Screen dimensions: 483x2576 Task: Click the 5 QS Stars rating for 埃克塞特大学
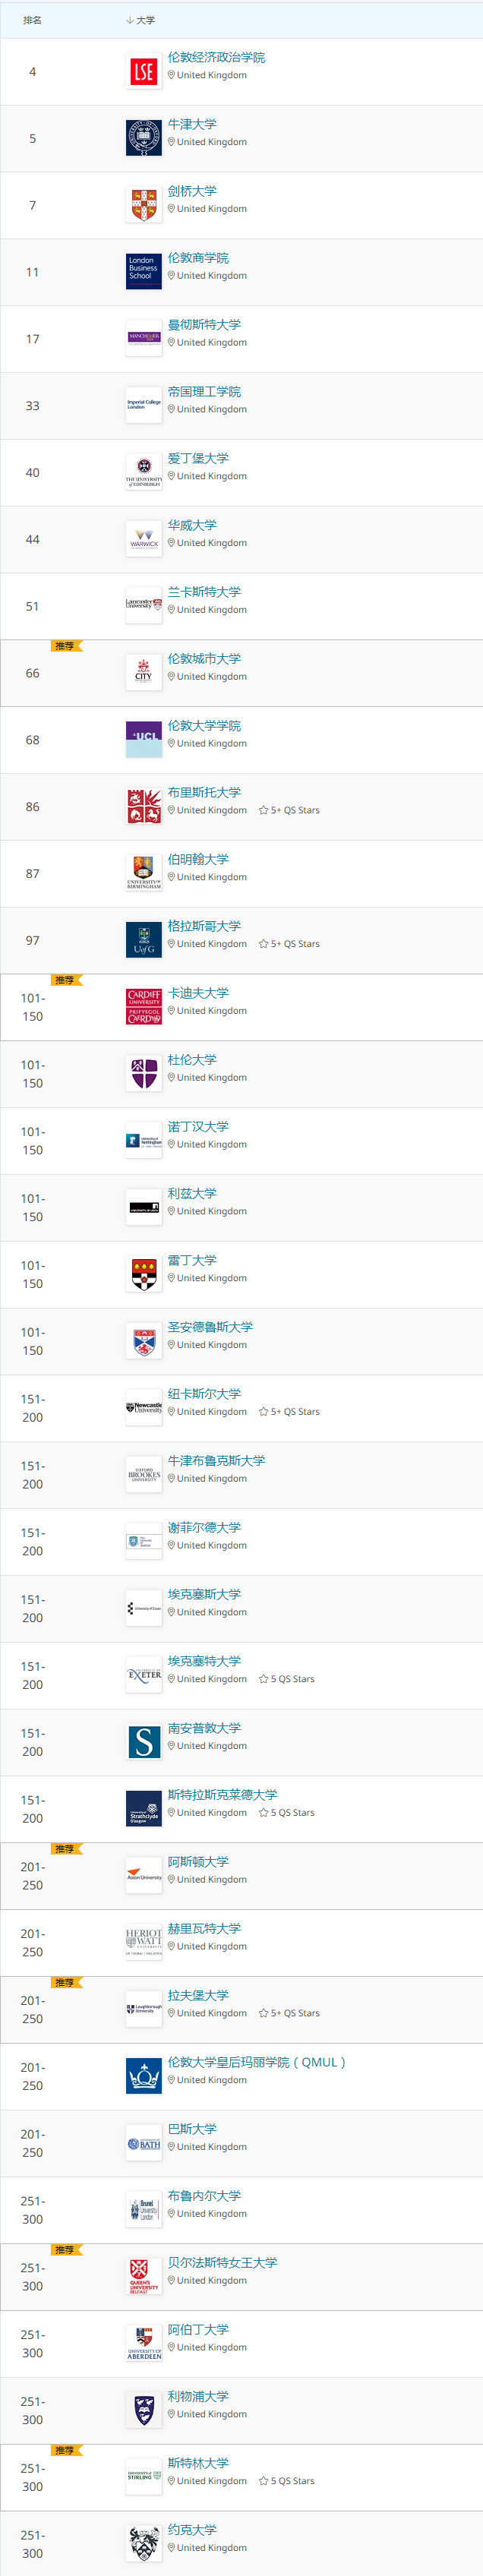click(x=287, y=1679)
